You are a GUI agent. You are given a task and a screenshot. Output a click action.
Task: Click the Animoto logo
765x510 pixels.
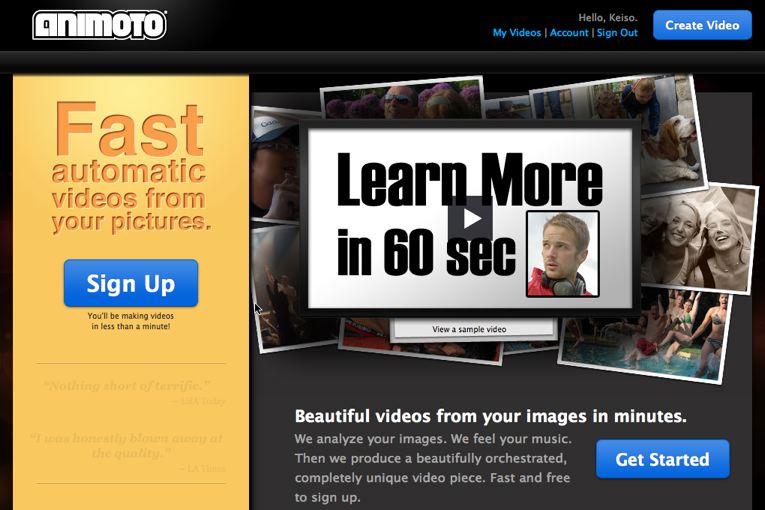coord(99,25)
